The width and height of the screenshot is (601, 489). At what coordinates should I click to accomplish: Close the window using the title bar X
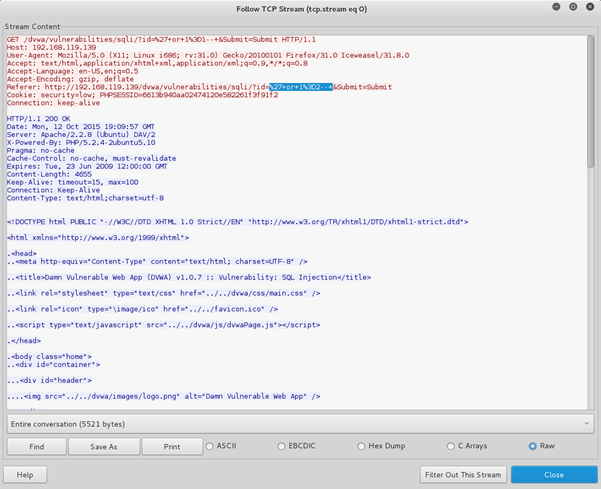[x=588, y=8]
